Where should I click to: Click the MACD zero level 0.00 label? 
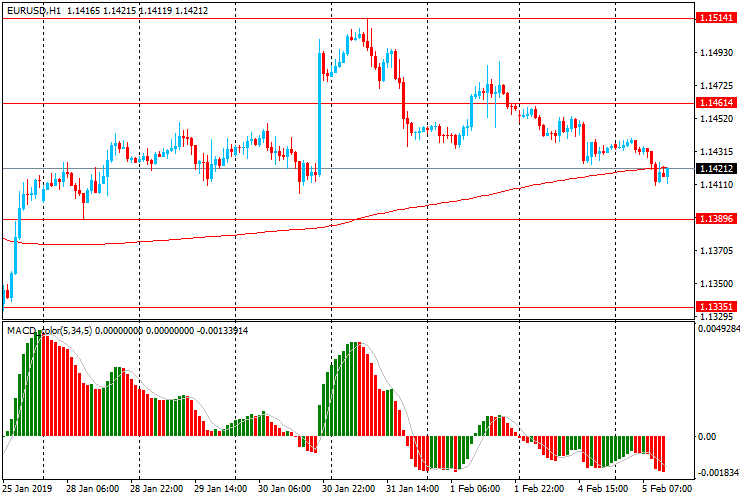click(x=707, y=437)
